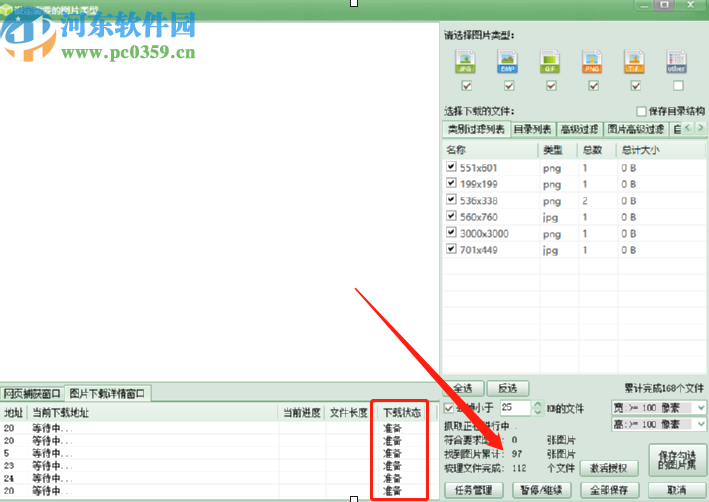Open 任务管理 button

point(473,490)
